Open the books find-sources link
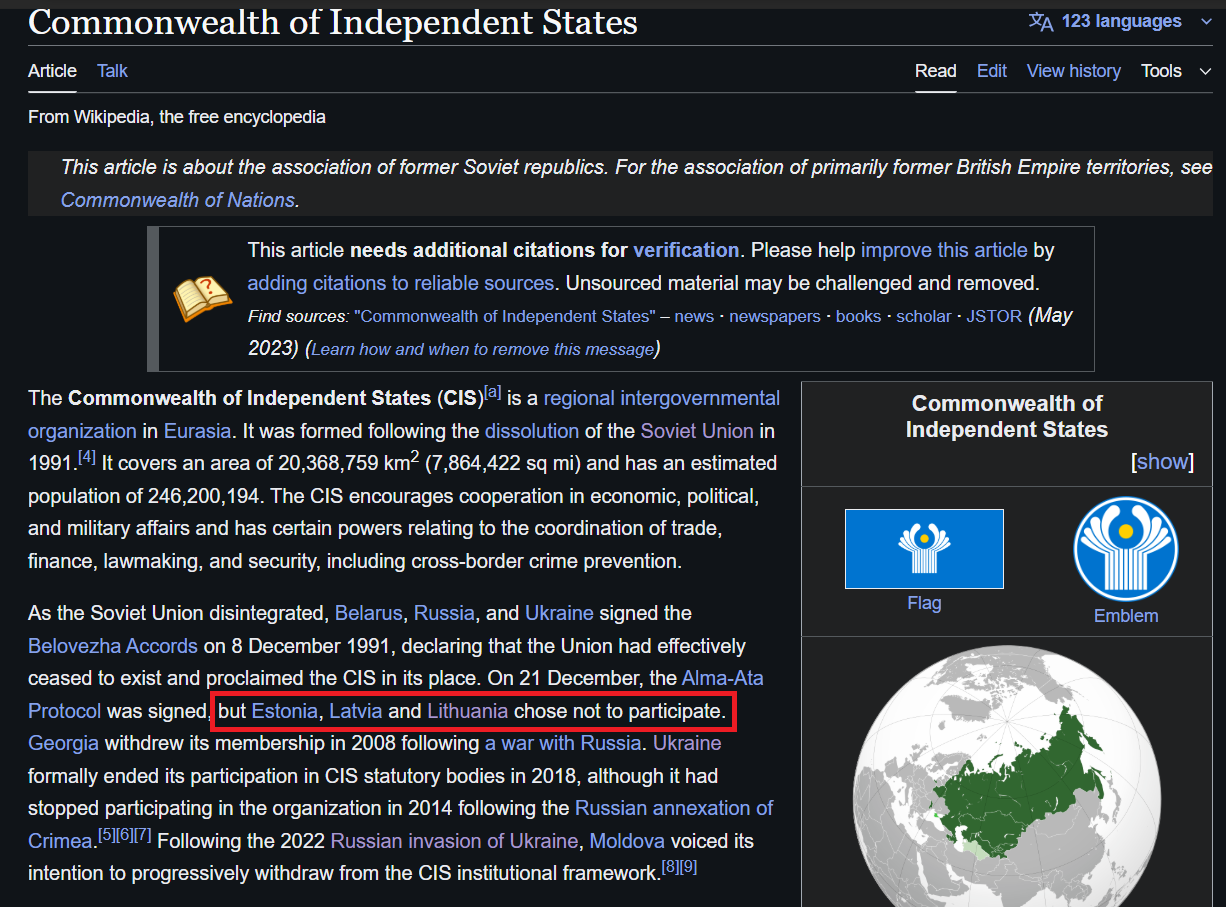Screen dimensions: 1226x907 click(x=858, y=316)
